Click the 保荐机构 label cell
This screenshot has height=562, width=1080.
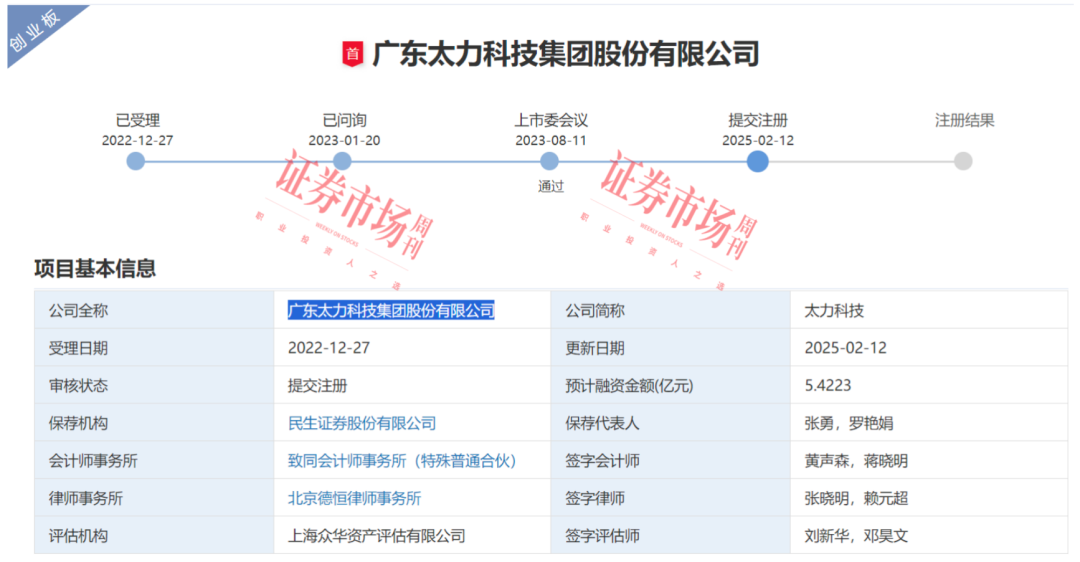coord(154,423)
